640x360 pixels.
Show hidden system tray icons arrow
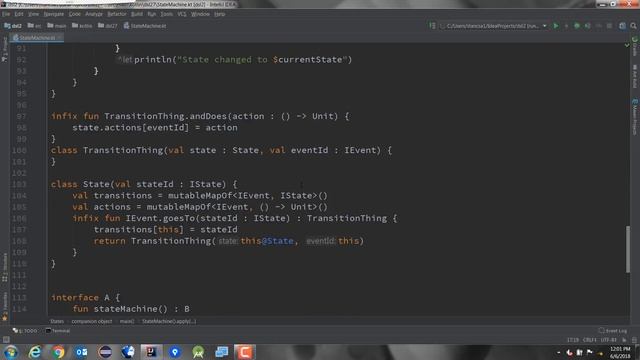tap(558, 353)
